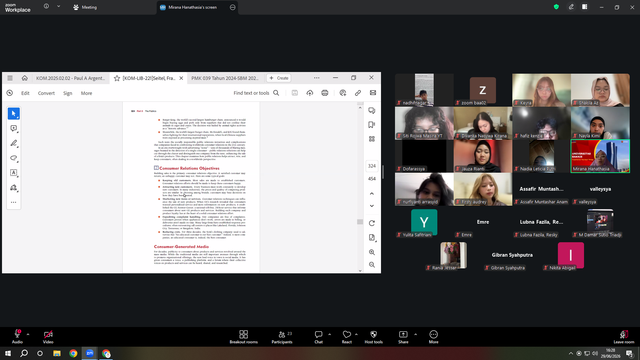Open the bookmarks panel in right rail
This screenshot has height=360, width=640.
372,124
